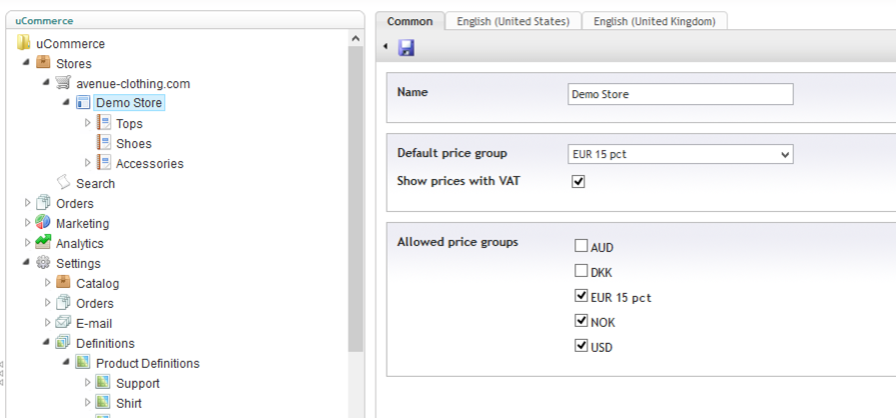Screen dimensions: 896x418
Task: Click the Stores box icon
Action: [x=43, y=62]
